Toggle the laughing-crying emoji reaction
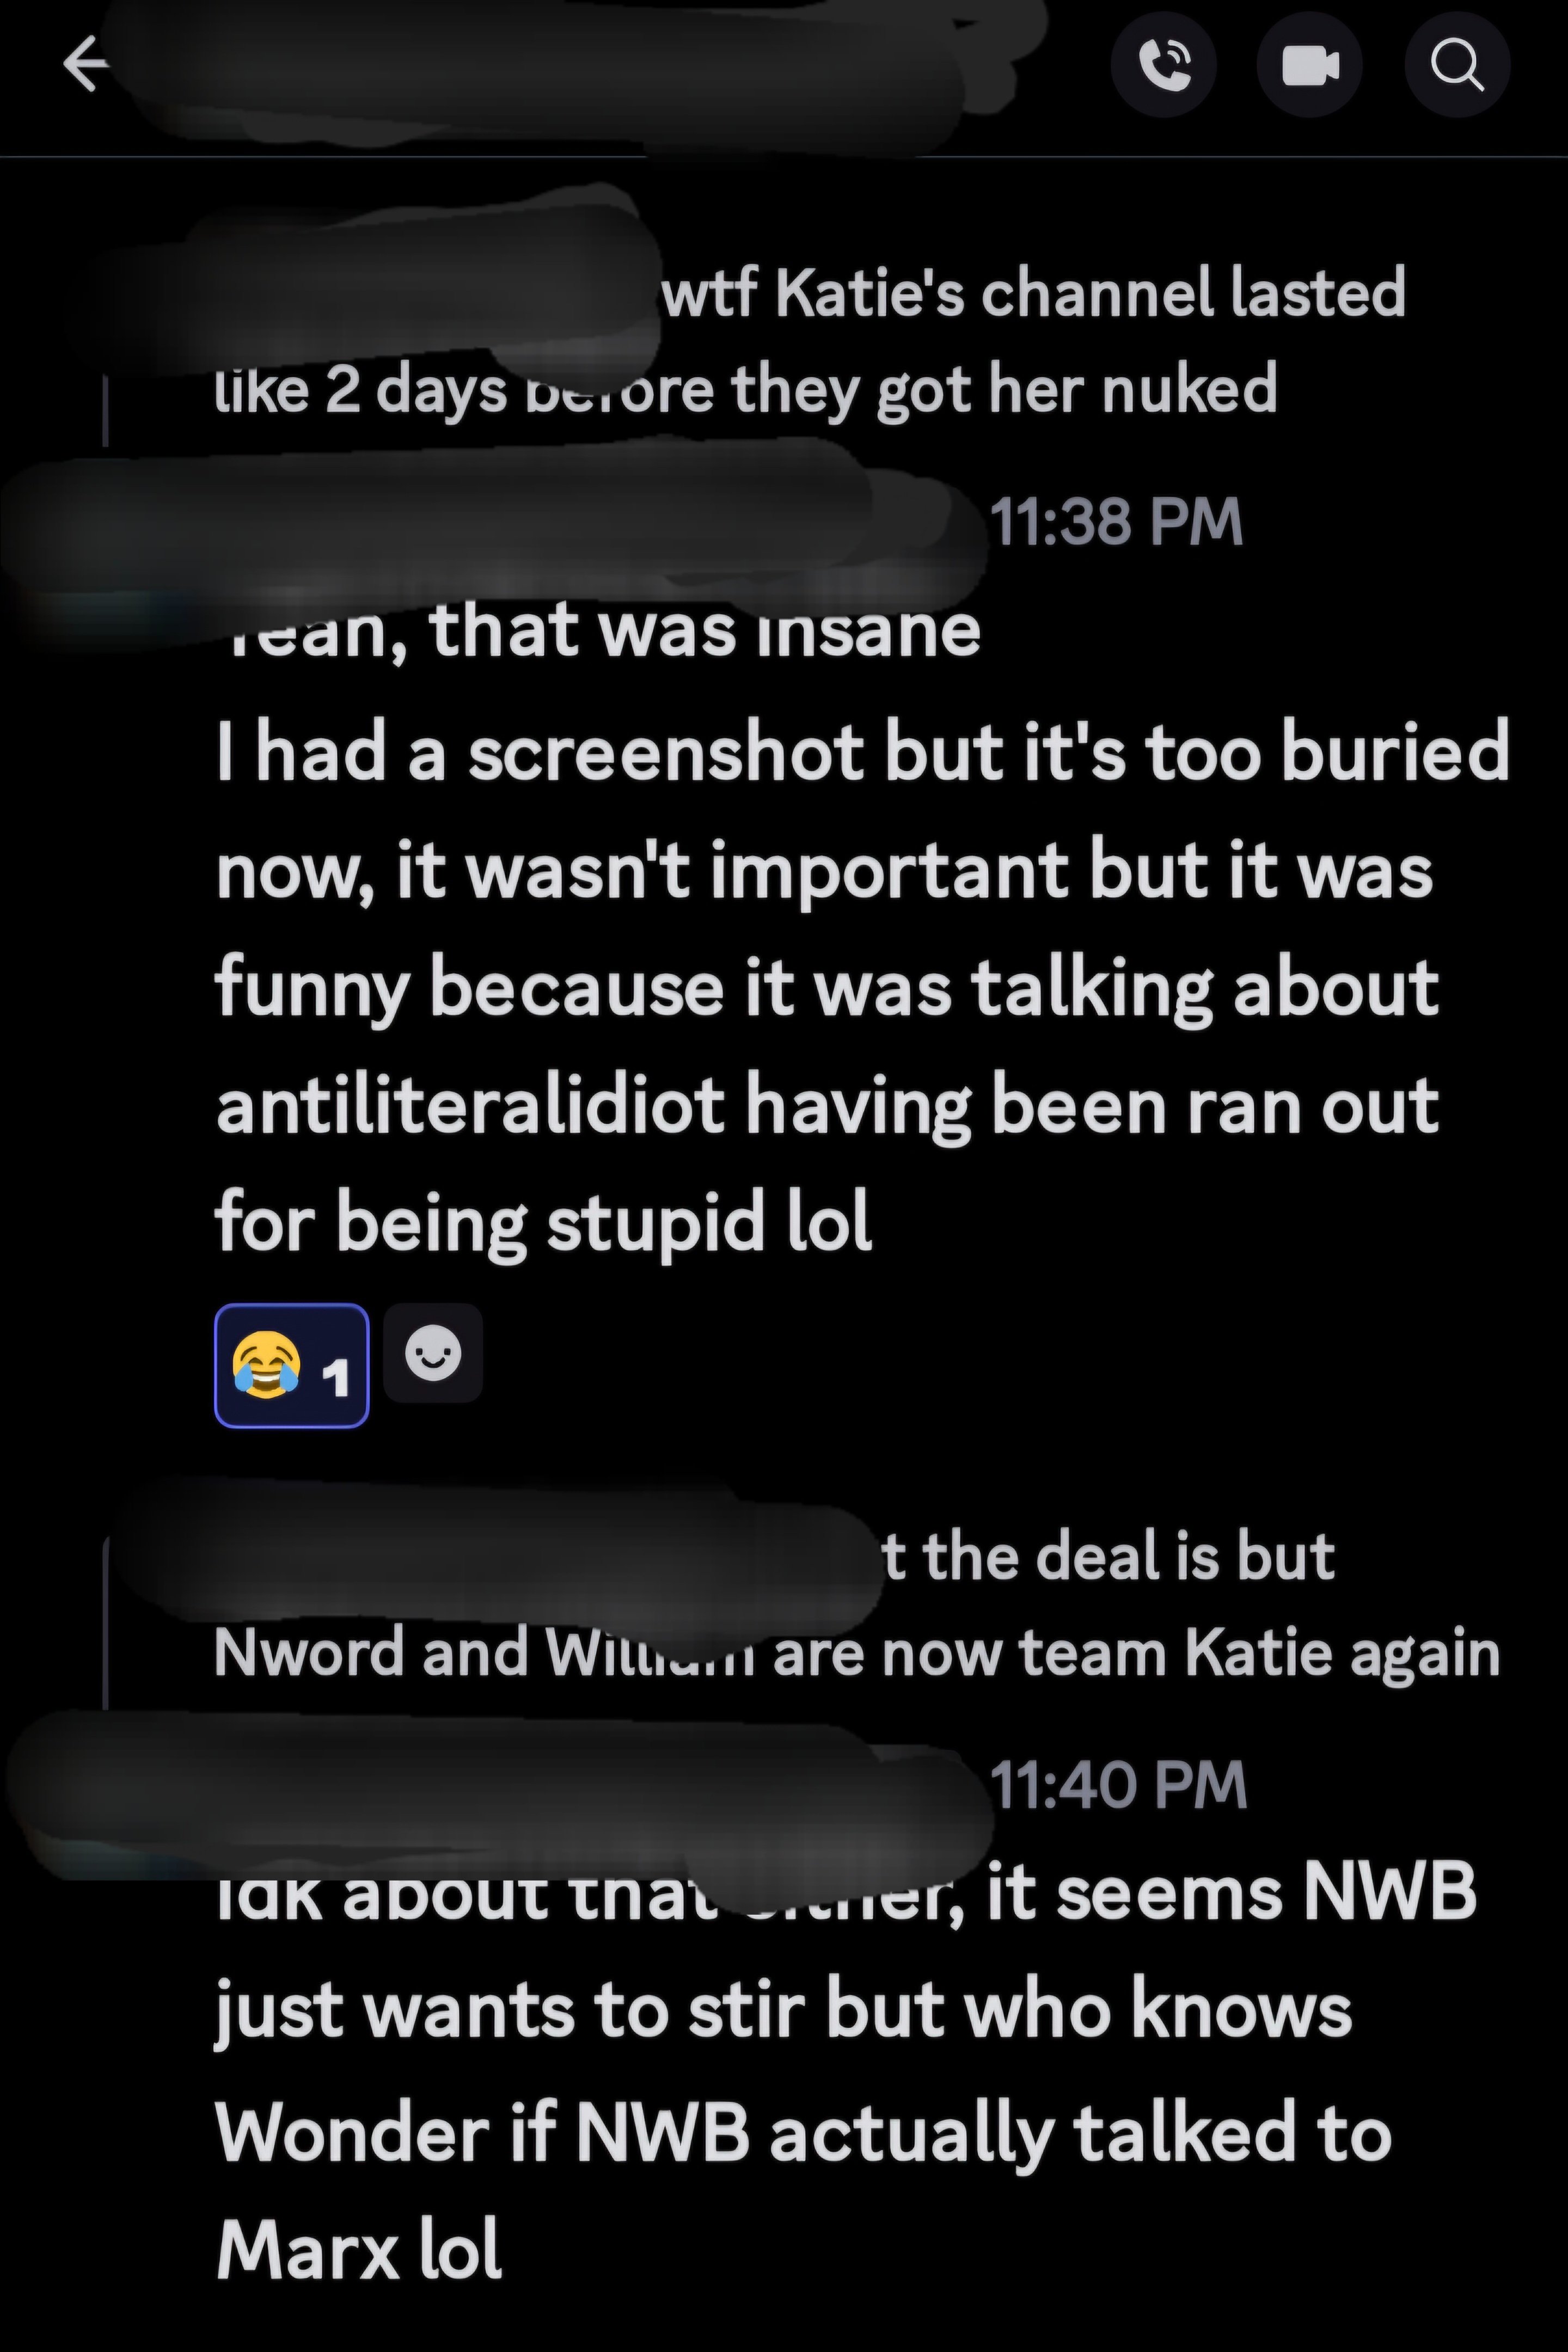The height and width of the screenshot is (2352, 1568). 291,1365
